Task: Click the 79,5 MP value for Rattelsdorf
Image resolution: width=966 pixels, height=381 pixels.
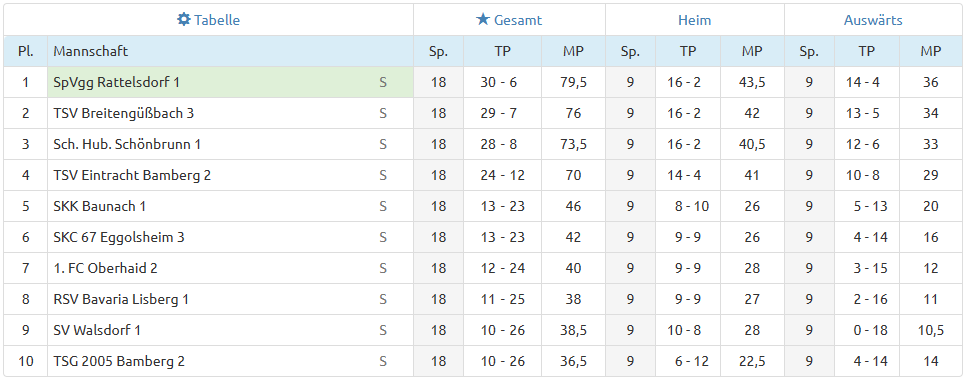Action: [573, 83]
